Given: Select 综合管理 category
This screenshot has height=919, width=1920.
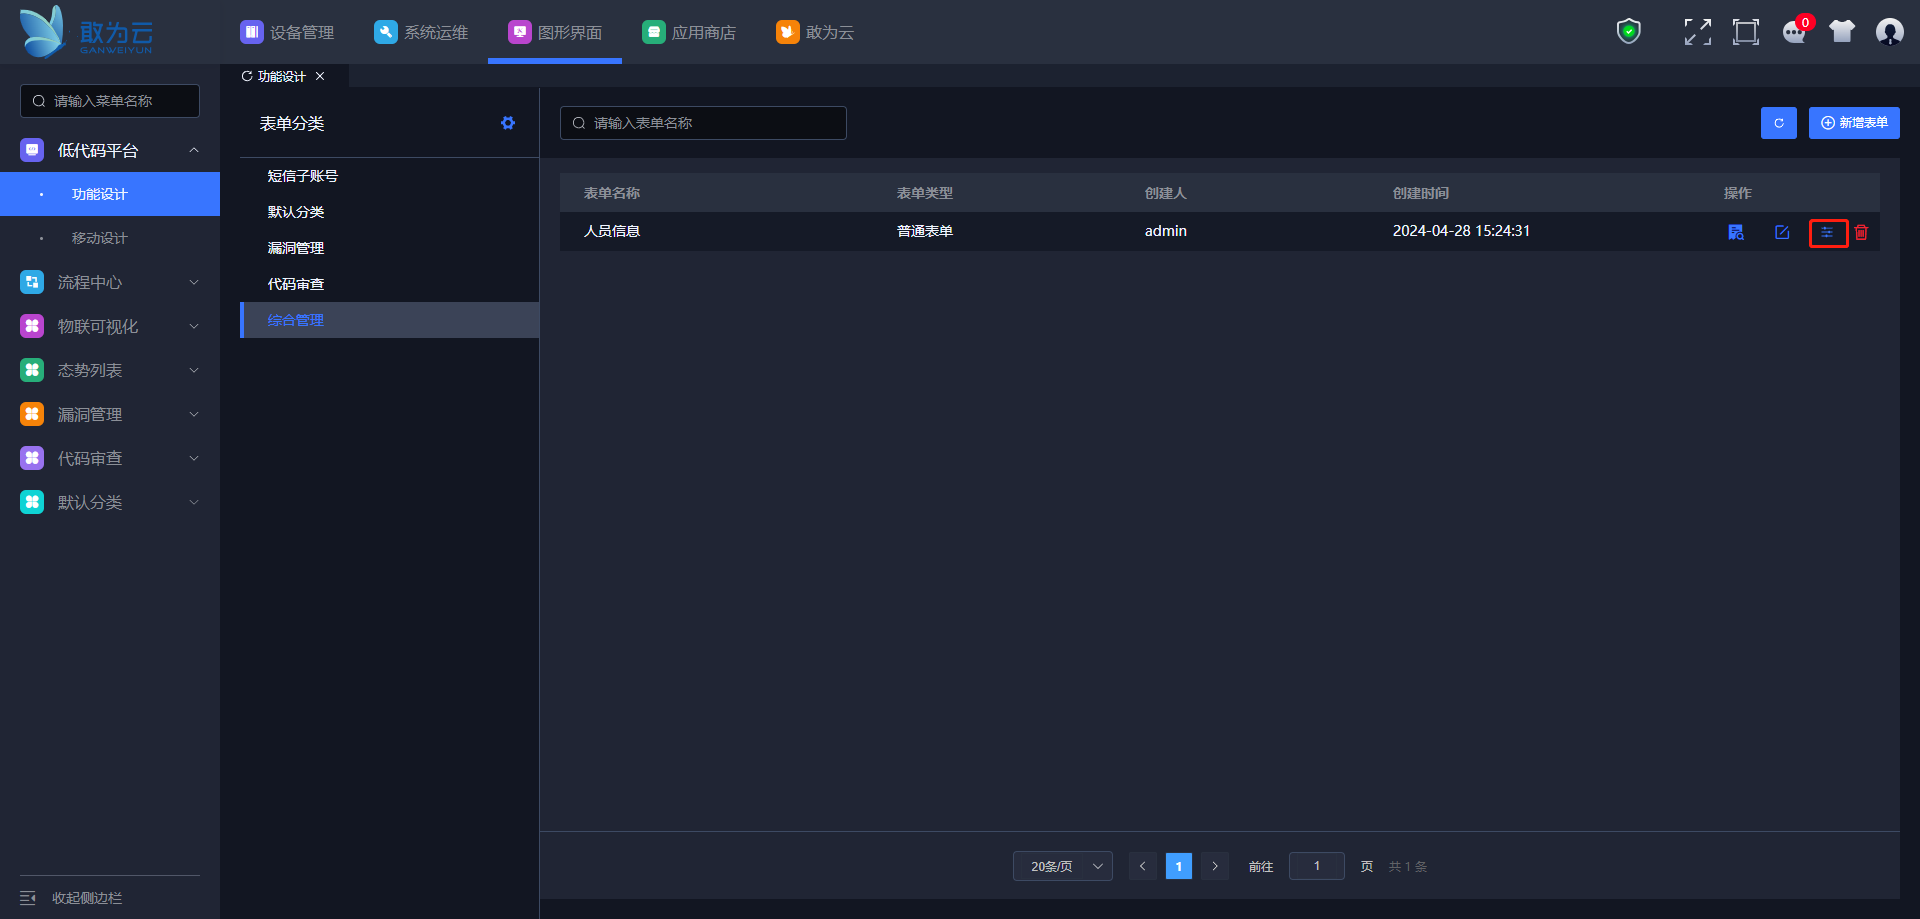Looking at the screenshot, I should click(389, 320).
